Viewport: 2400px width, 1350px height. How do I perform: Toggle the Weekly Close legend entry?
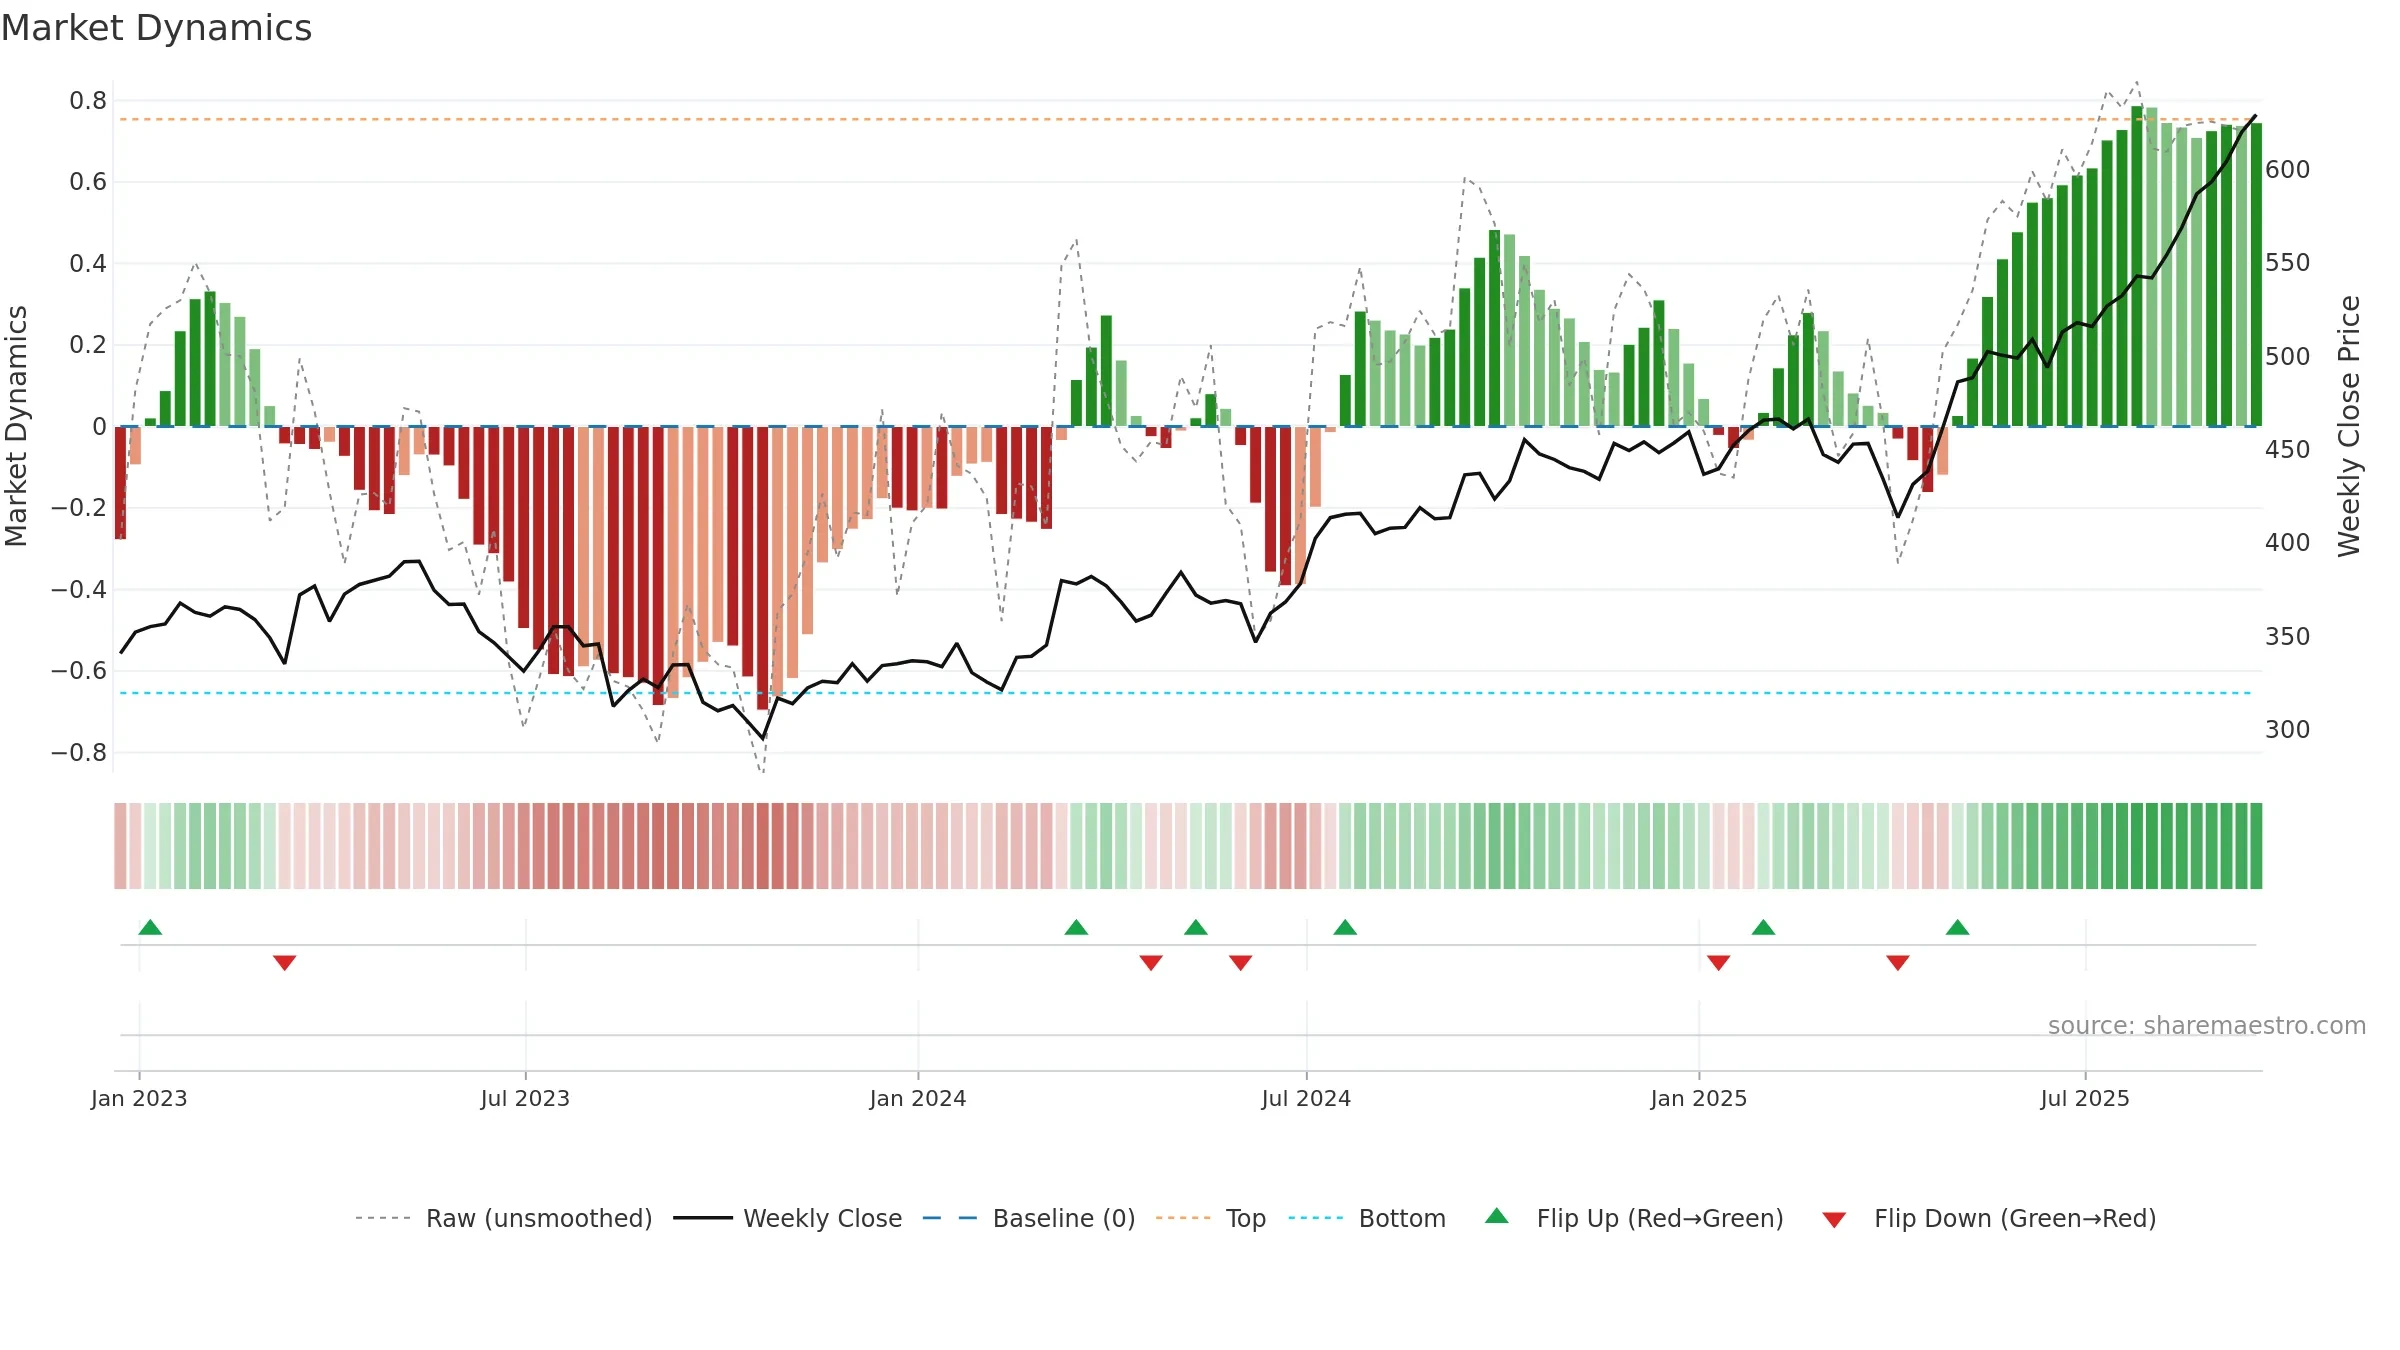click(x=788, y=1218)
